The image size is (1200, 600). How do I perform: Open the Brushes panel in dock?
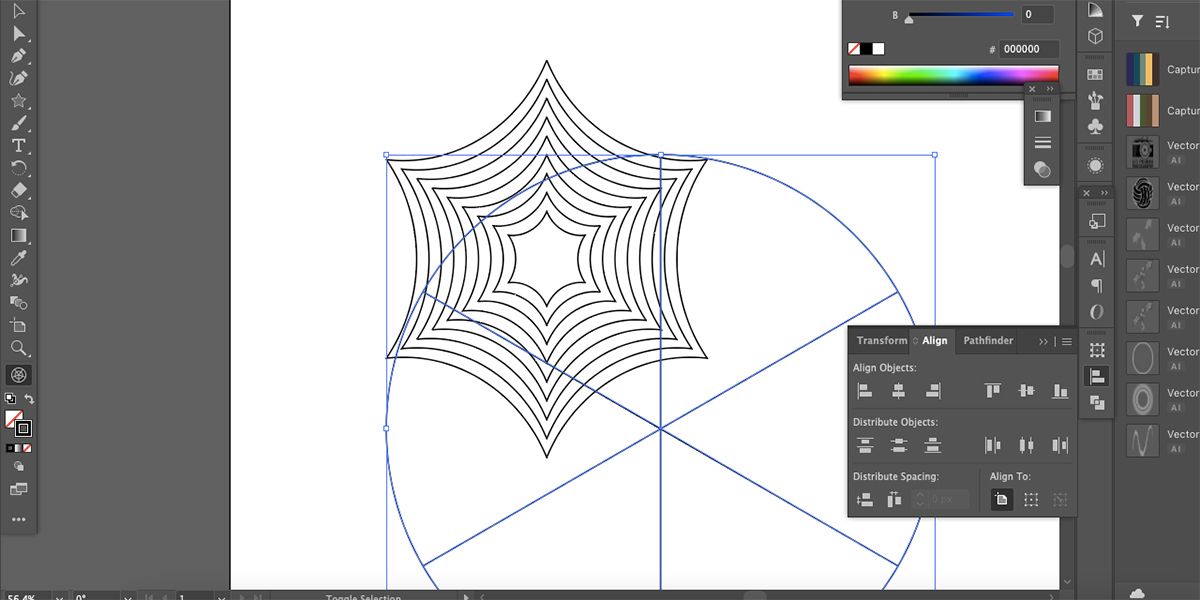1095,100
